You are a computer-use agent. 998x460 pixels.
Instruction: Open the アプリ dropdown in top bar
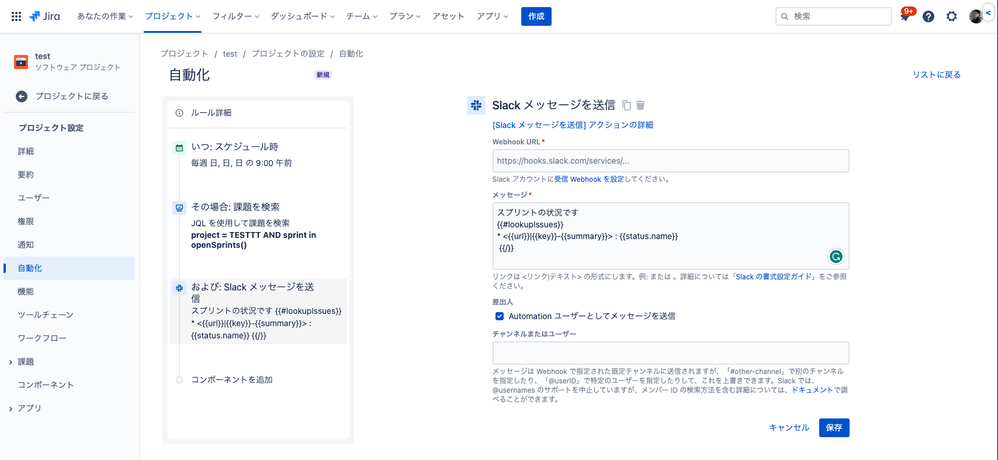(x=493, y=17)
